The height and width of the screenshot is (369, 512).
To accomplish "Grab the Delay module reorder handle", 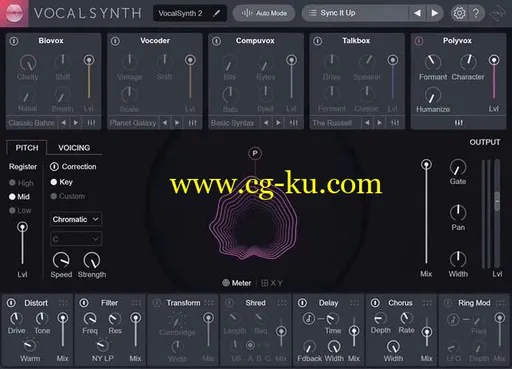I will point(354,303).
